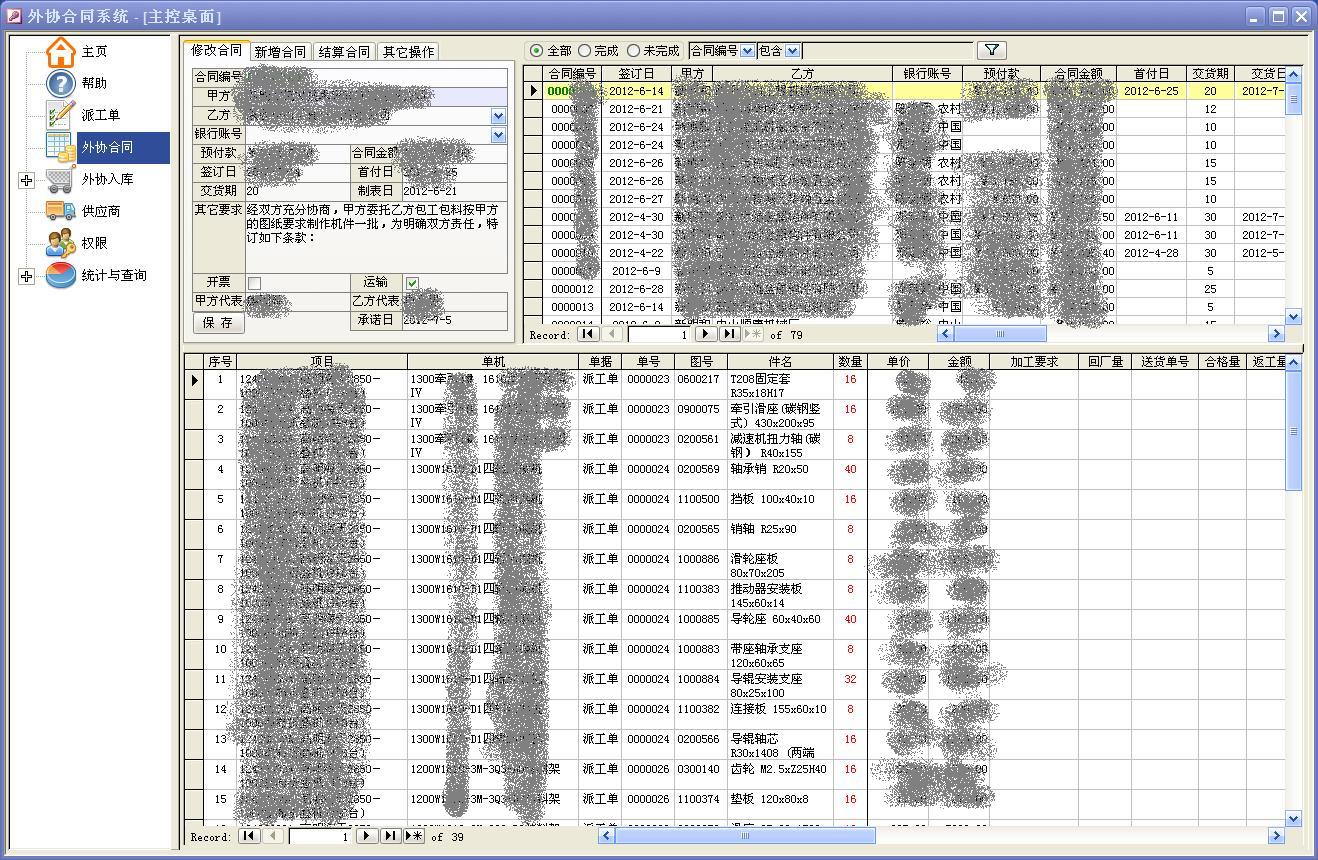
Task: Select the 未完成 radio button
Action: 634,50
